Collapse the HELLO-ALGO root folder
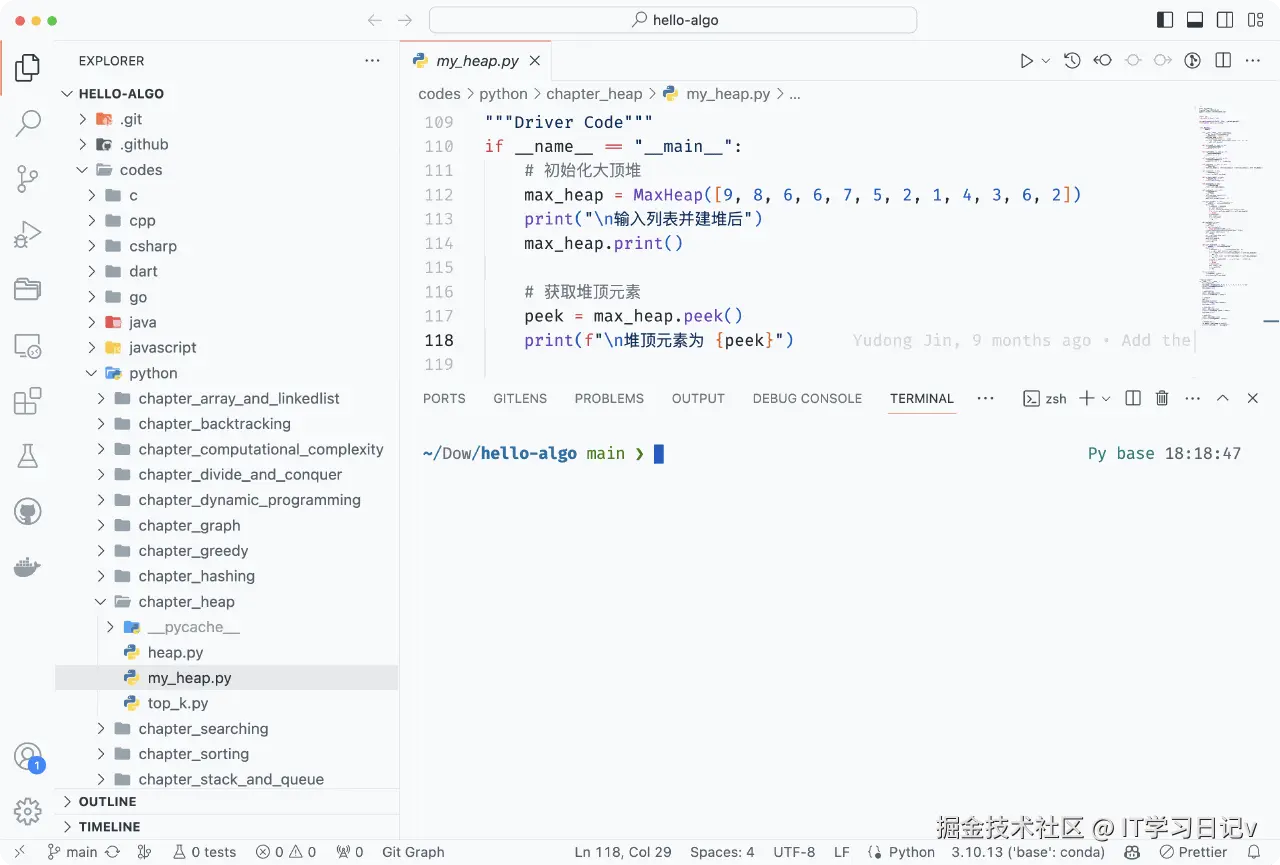Screen dimensions: 1280x865 pyautogui.click(x=67, y=94)
